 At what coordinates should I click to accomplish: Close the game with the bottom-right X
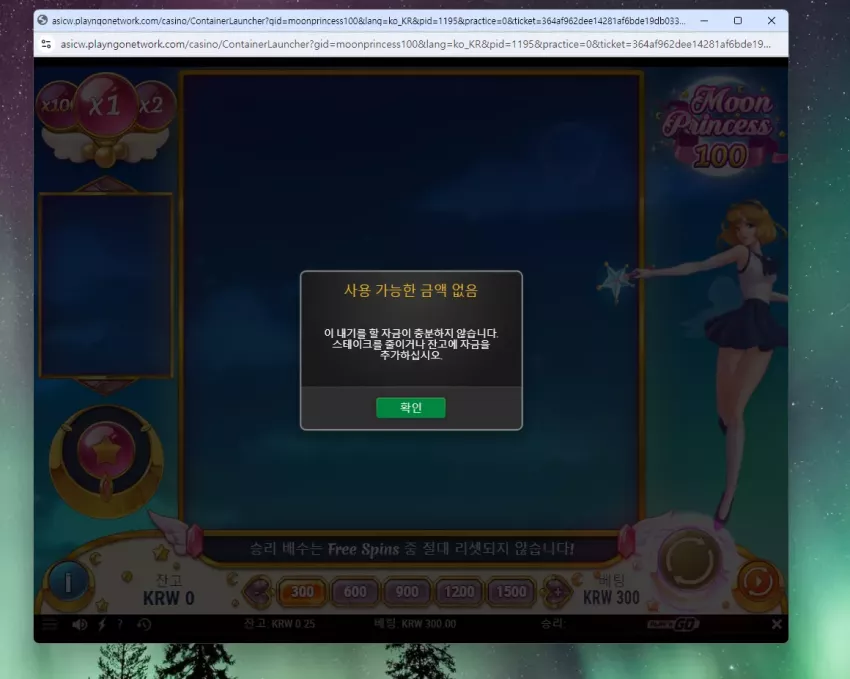click(776, 624)
